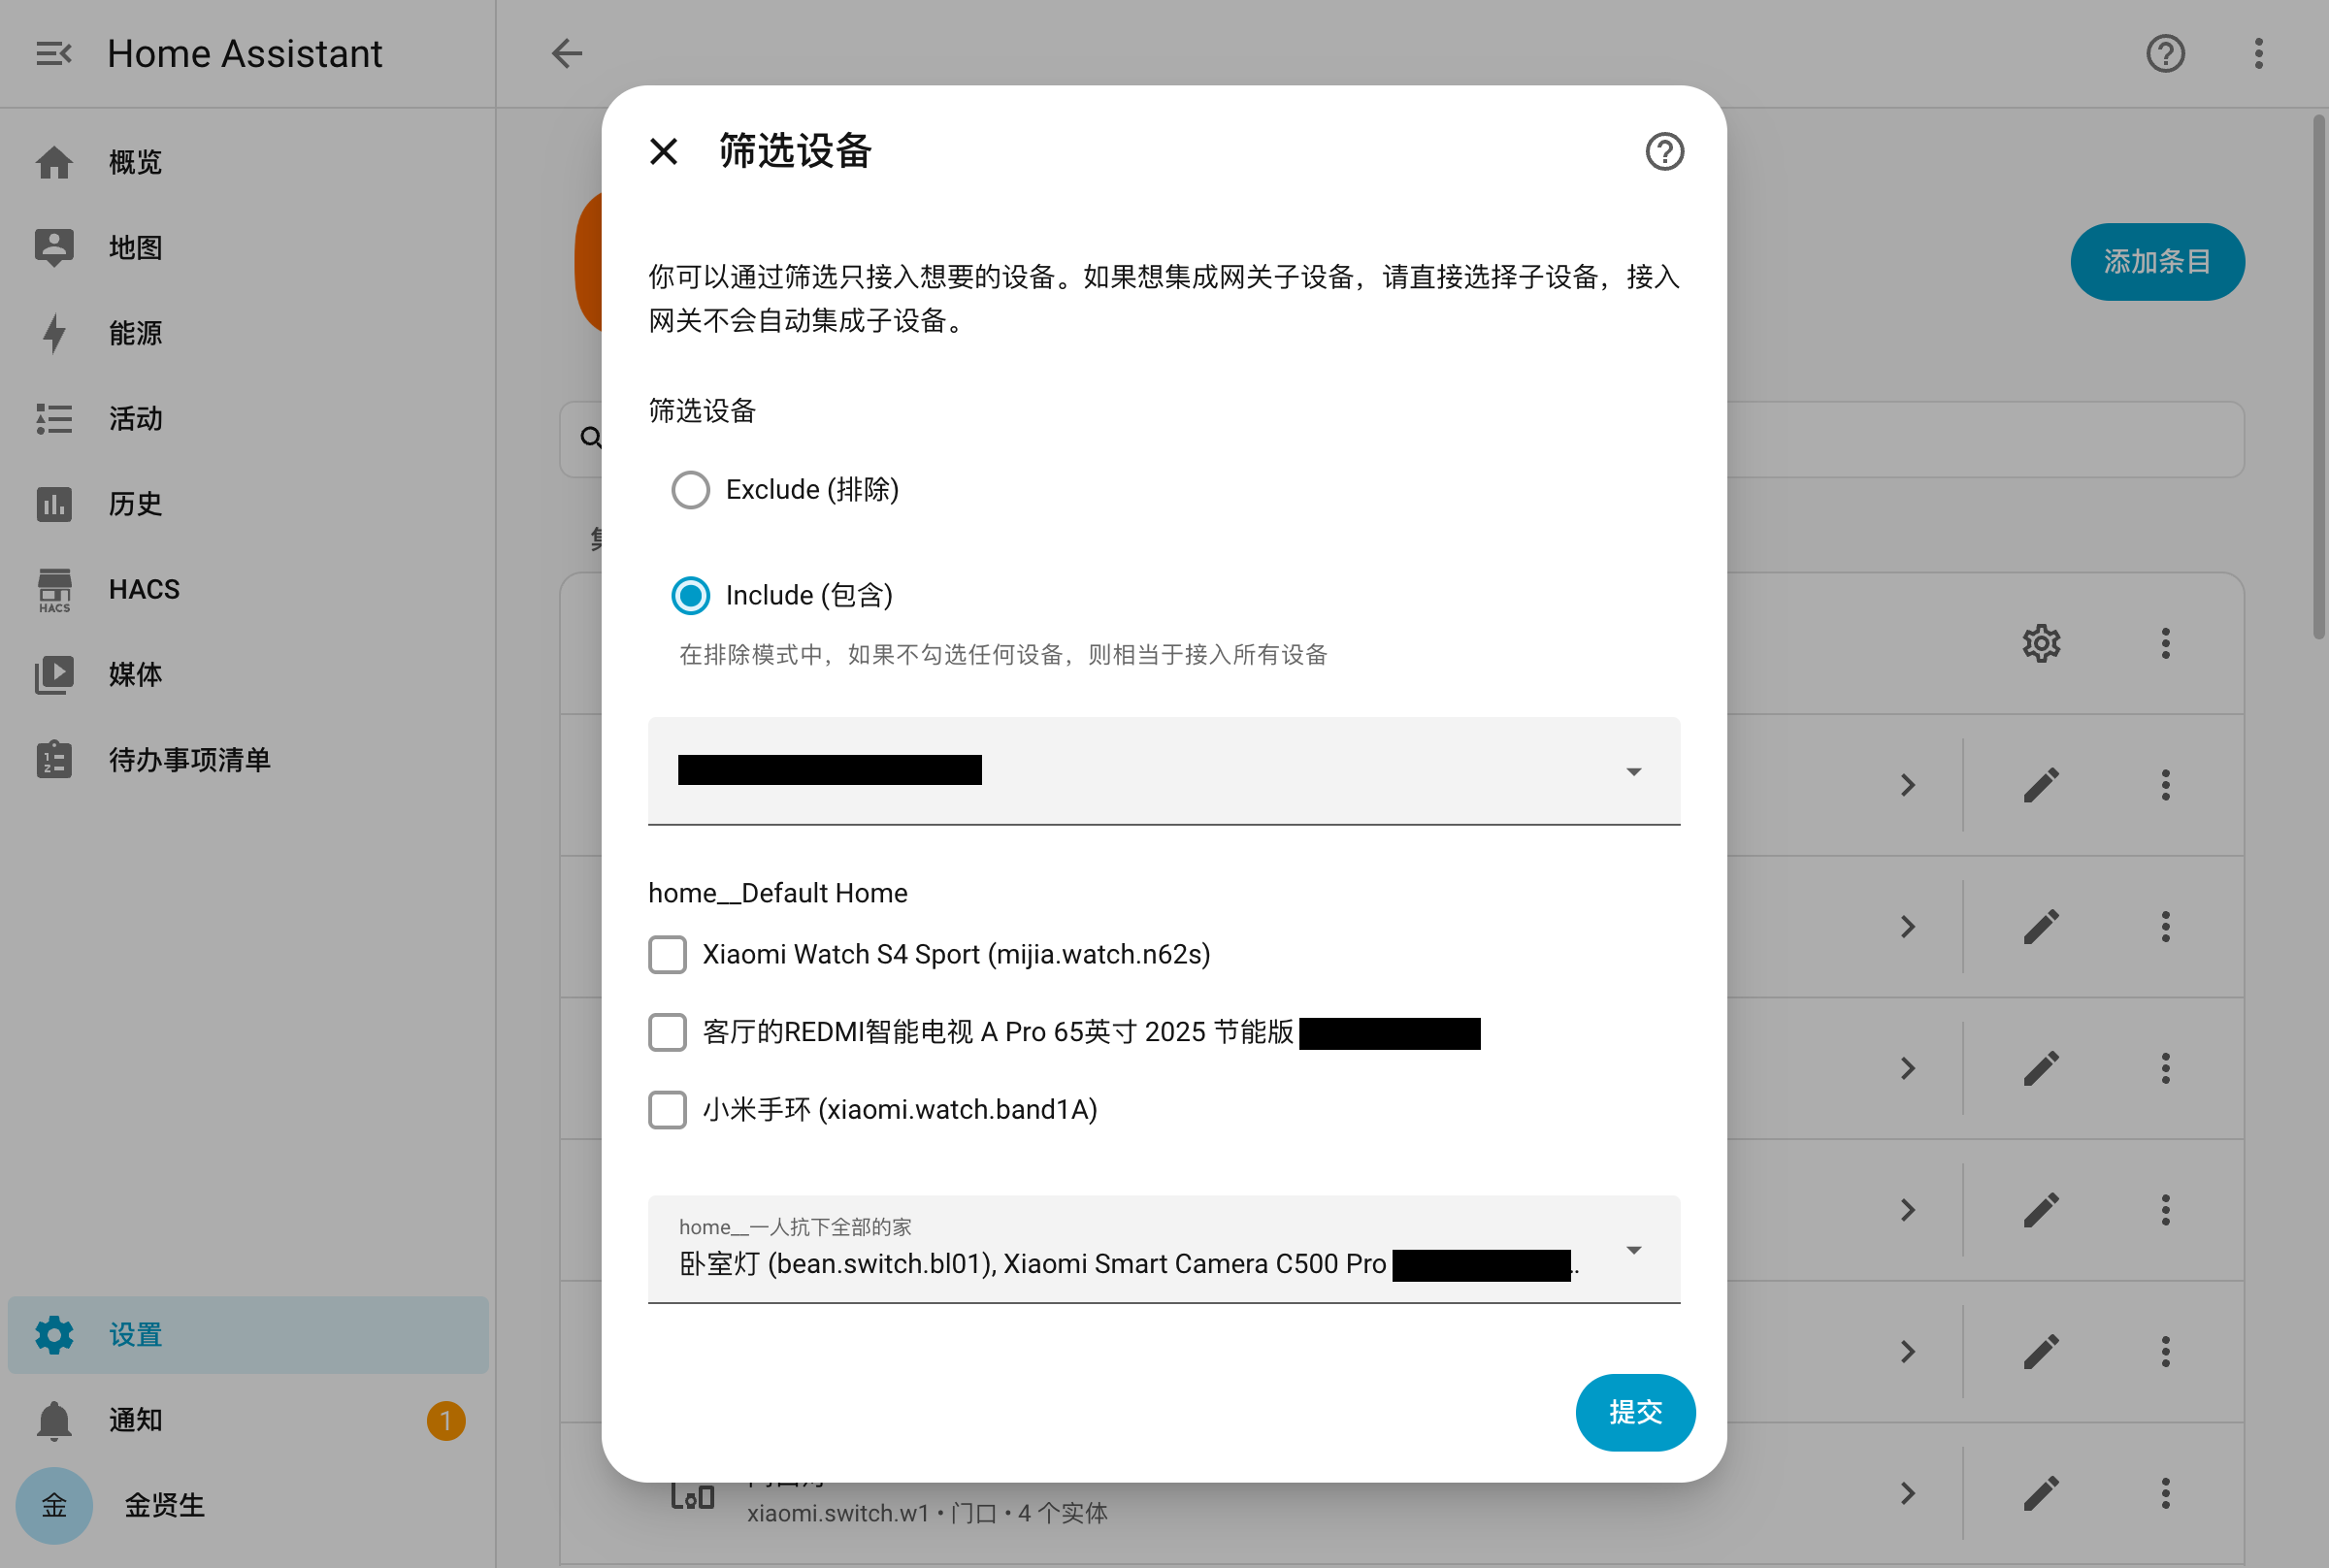
Task: Open 媒体 in the sidebar
Action: (x=248, y=675)
